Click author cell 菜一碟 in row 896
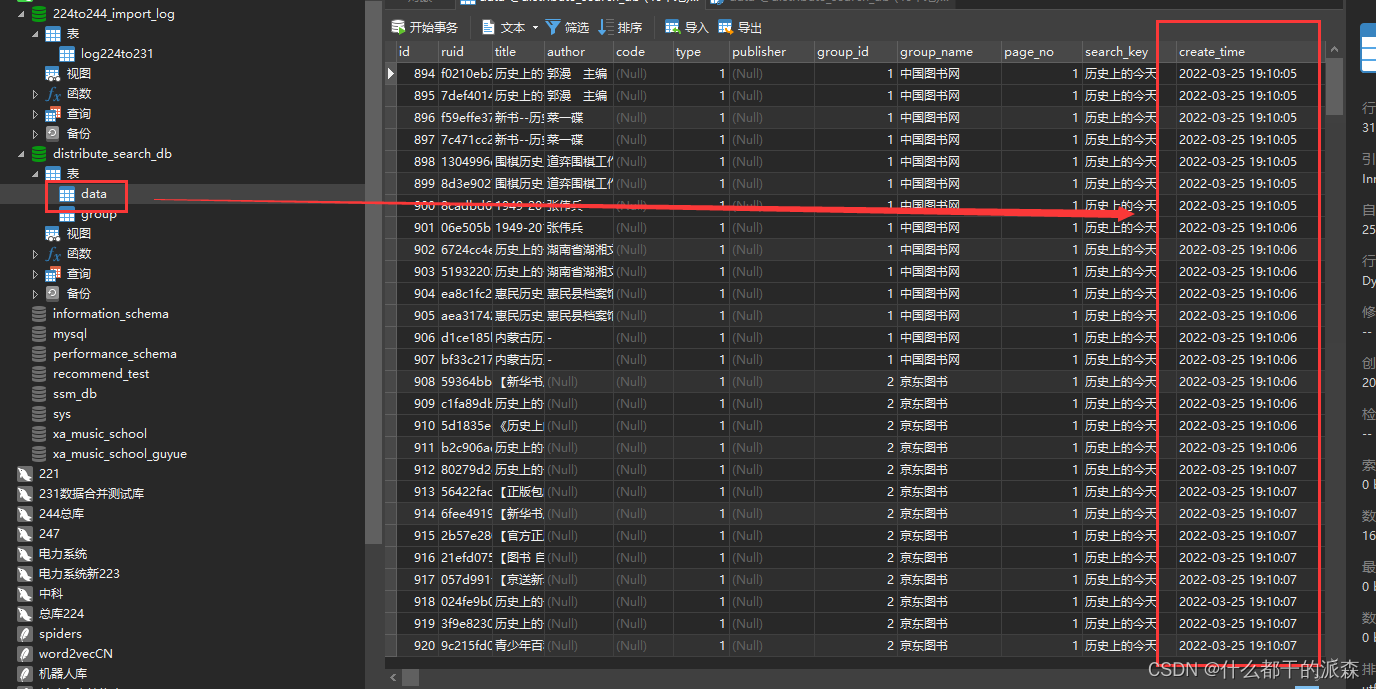Viewport: 1376px width, 689px height. 578,118
